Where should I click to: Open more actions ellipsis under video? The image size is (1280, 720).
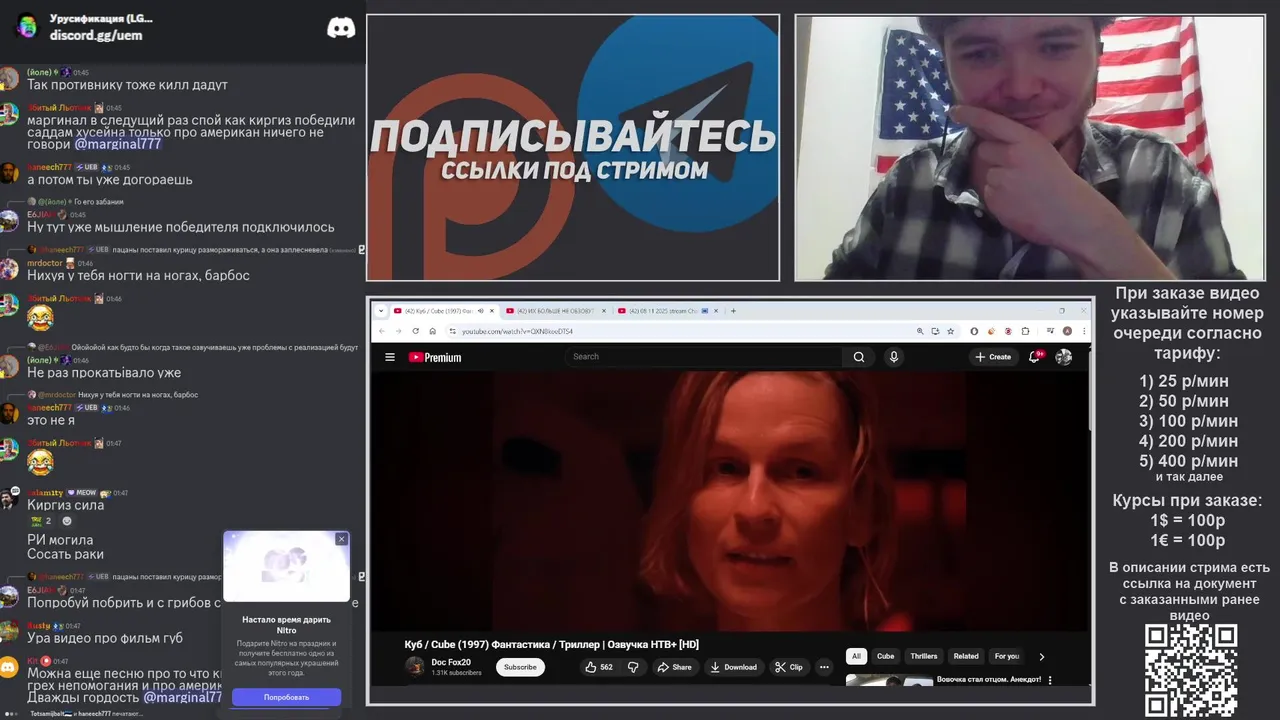(824, 667)
